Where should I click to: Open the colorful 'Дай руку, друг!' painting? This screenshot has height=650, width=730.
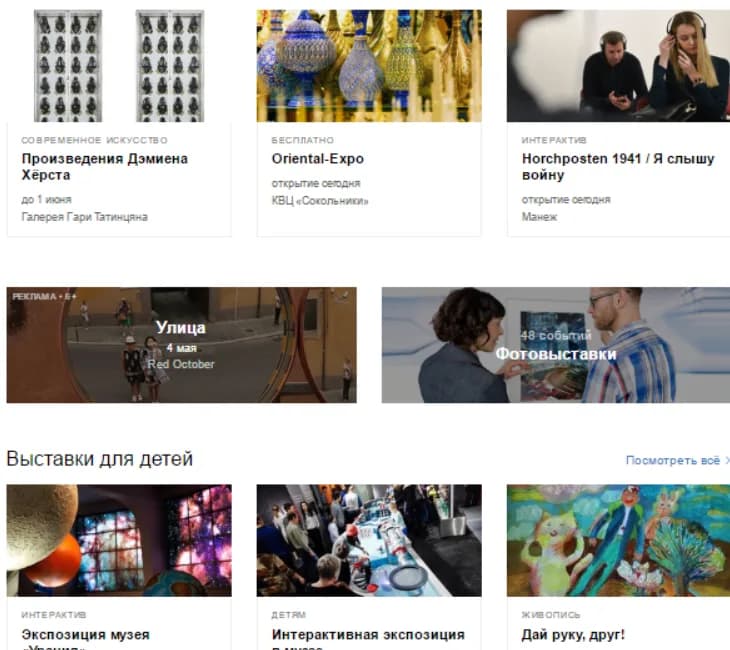pos(618,541)
